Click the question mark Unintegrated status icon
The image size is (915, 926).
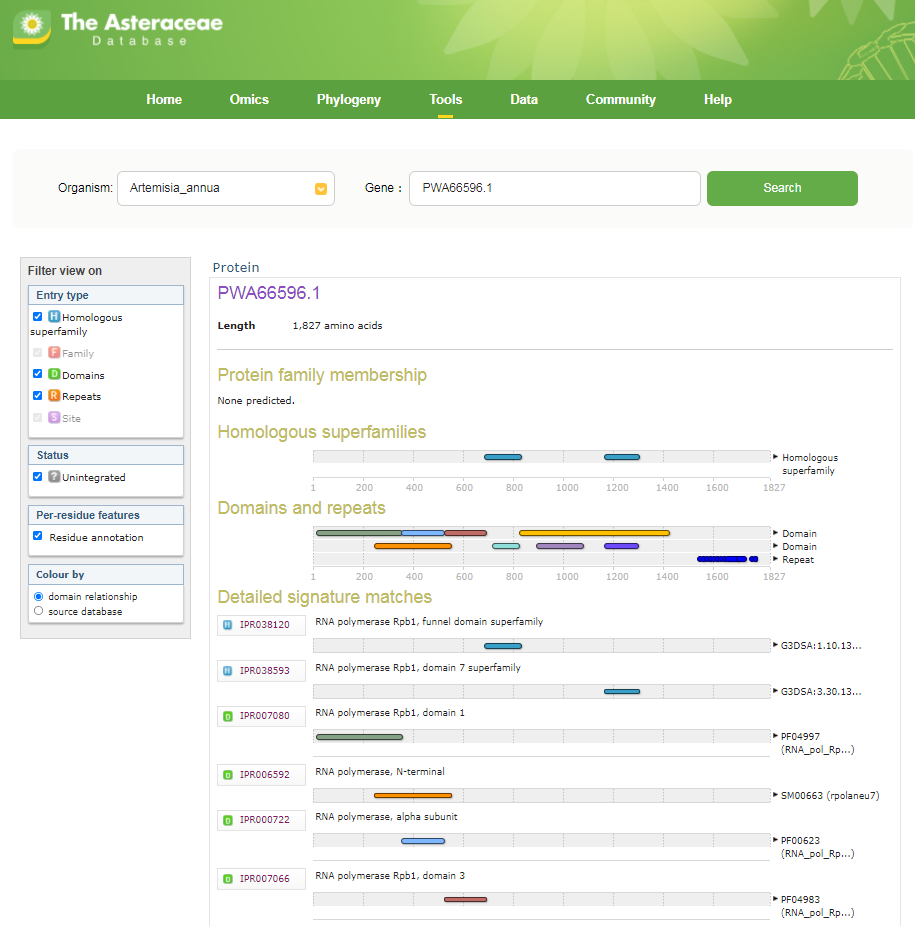[54, 477]
